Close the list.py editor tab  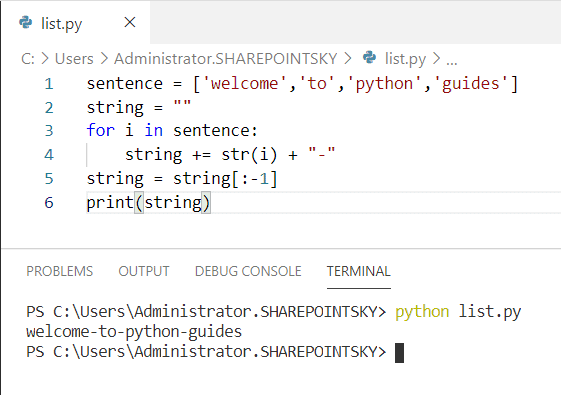130,23
